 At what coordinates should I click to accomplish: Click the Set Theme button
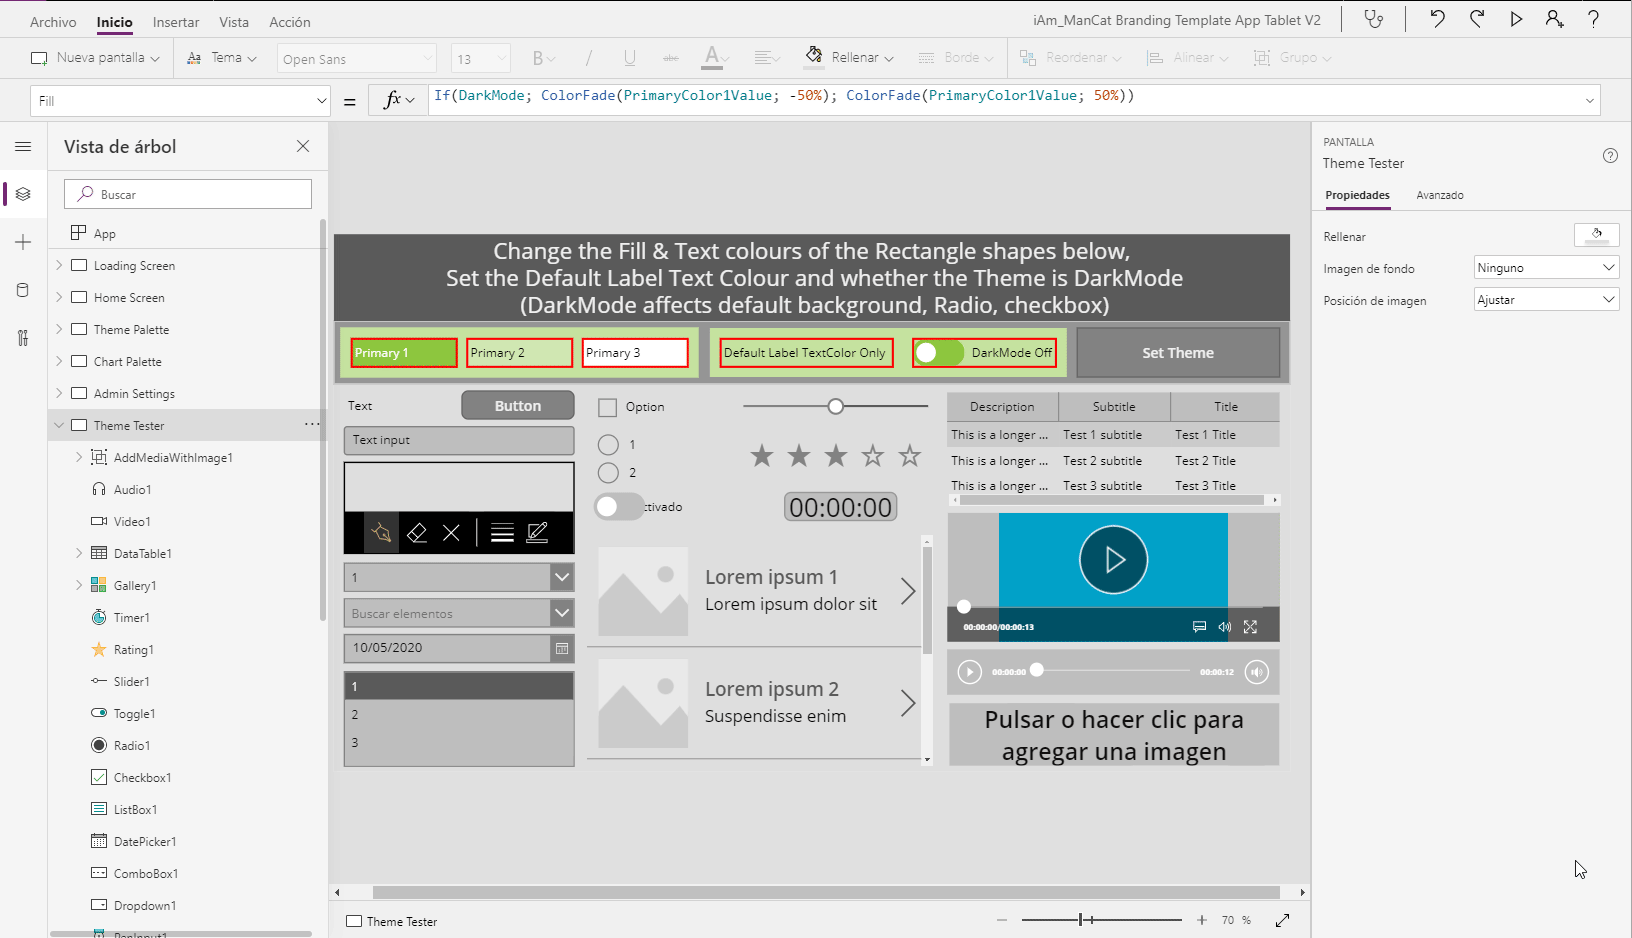pyautogui.click(x=1178, y=353)
